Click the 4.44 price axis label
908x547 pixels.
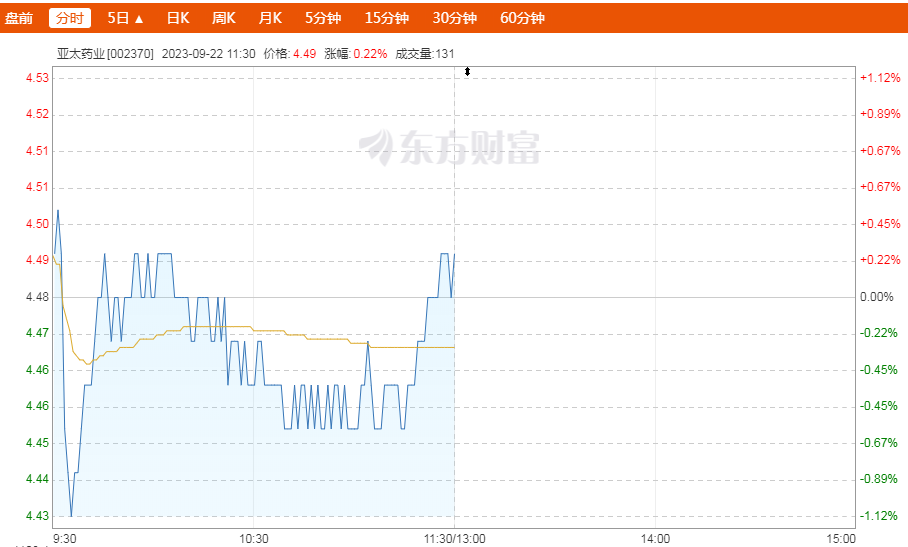(37, 479)
